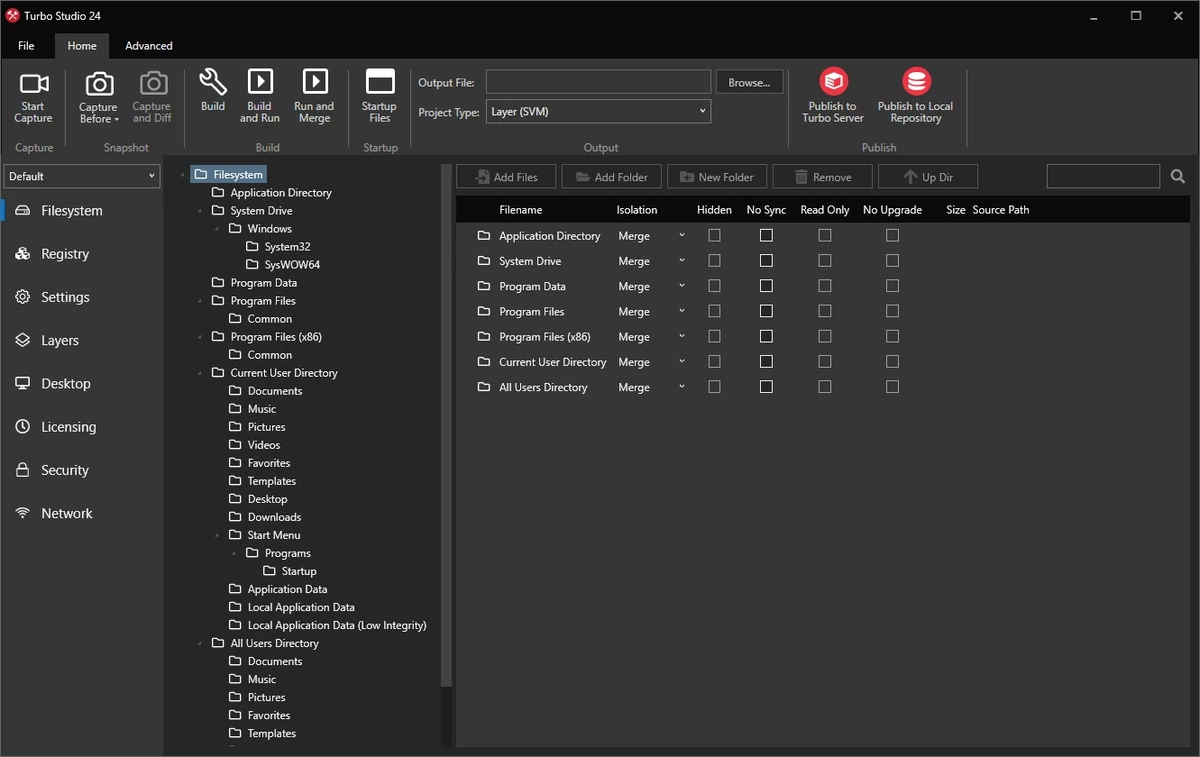Image resolution: width=1200 pixels, height=757 pixels.
Task: Select Local Application Data (Low Integrity) in tree
Action: pos(337,625)
